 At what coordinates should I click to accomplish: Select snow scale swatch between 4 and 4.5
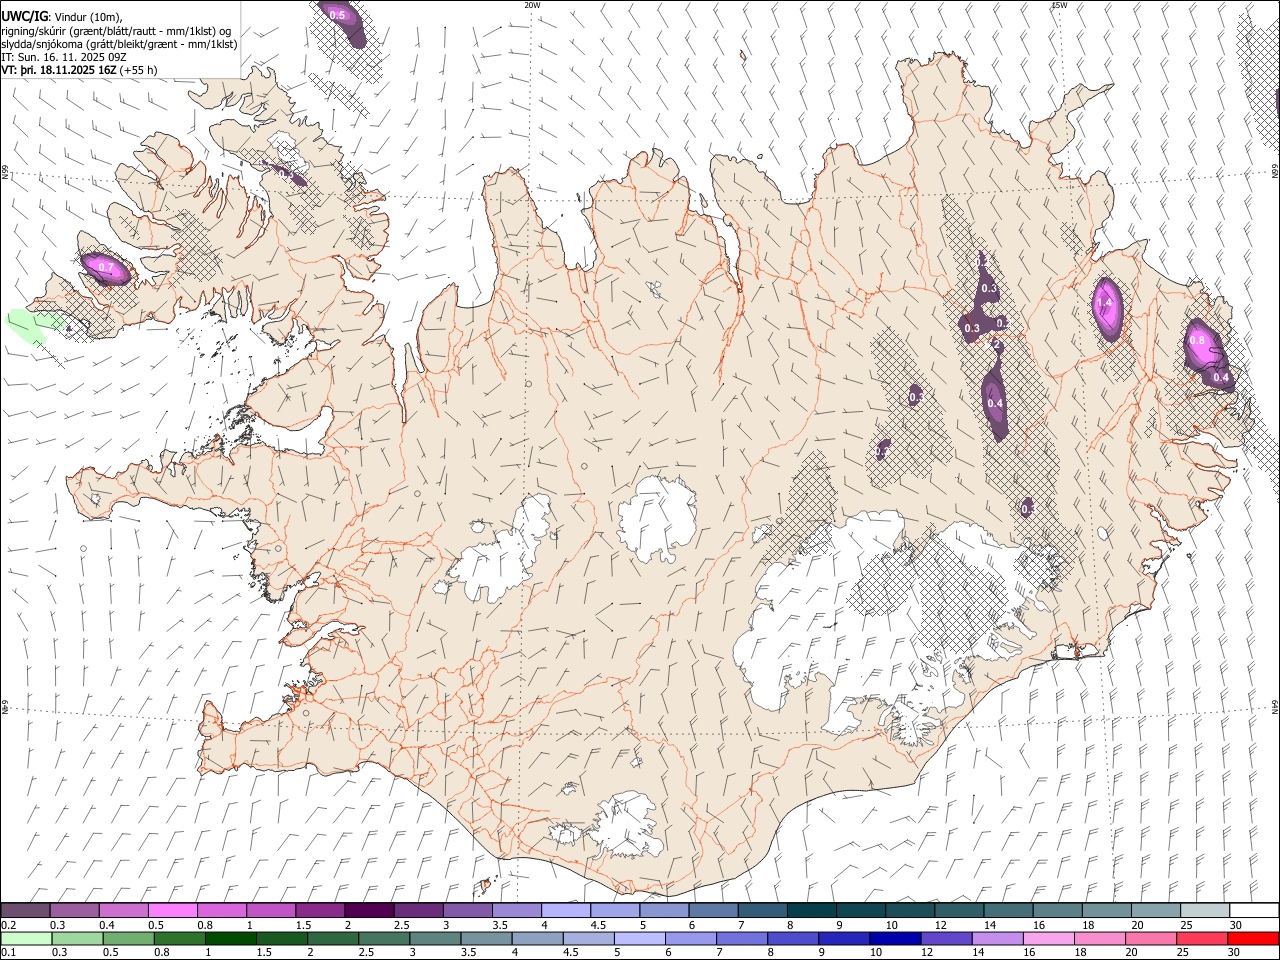click(x=565, y=910)
